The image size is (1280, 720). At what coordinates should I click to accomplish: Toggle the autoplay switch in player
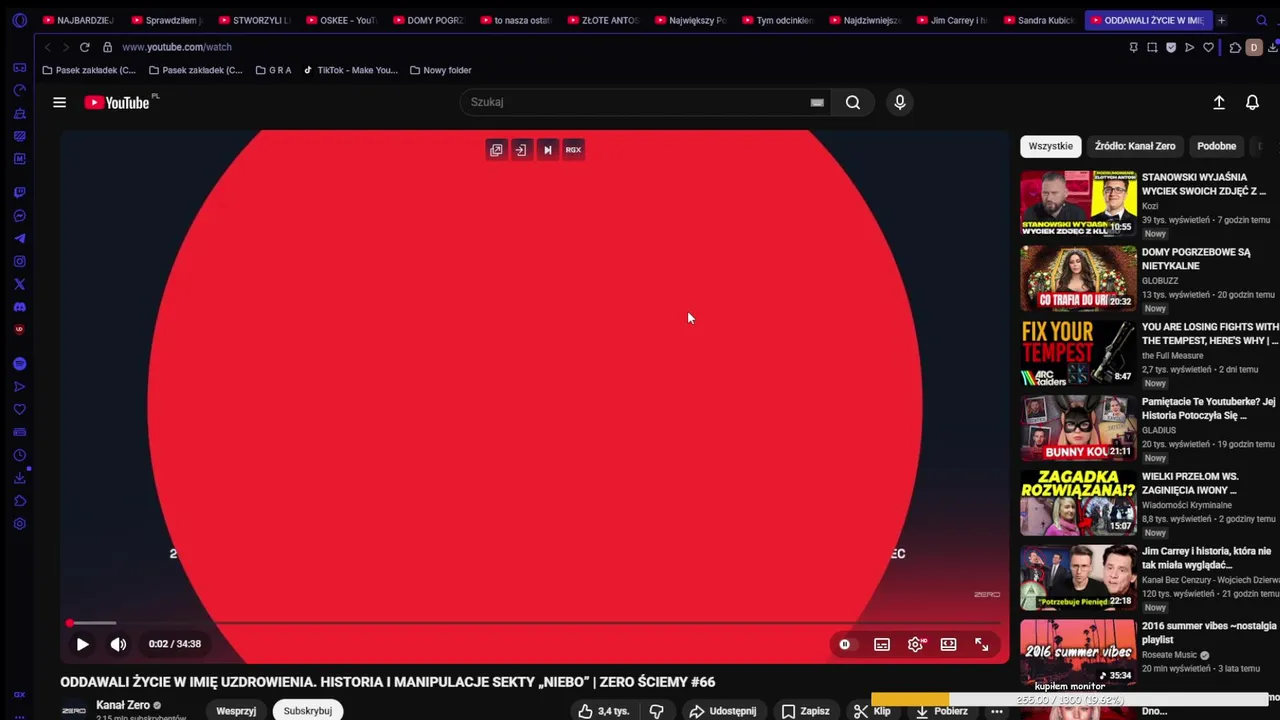845,644
